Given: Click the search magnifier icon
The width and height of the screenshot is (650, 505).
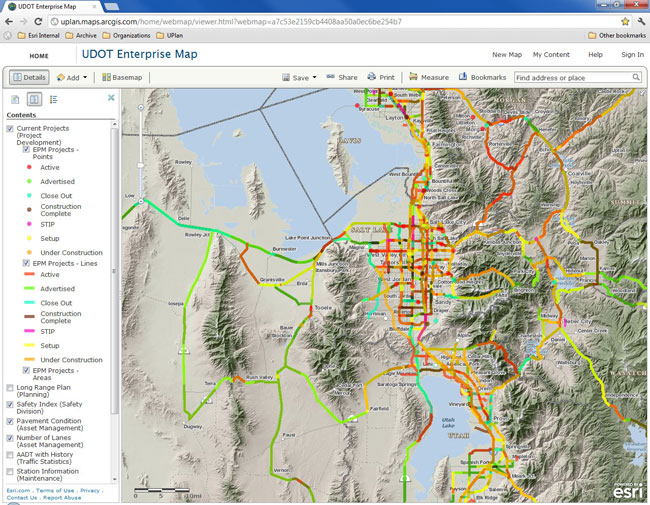Looking at the screenshot, I should [636, 77].
